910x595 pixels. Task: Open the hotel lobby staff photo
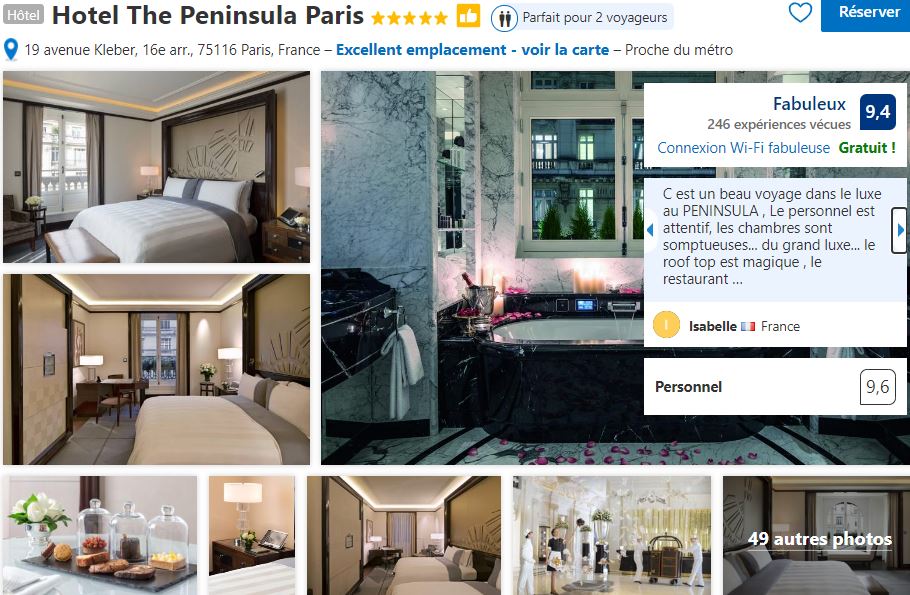click(x=612, y=536)
